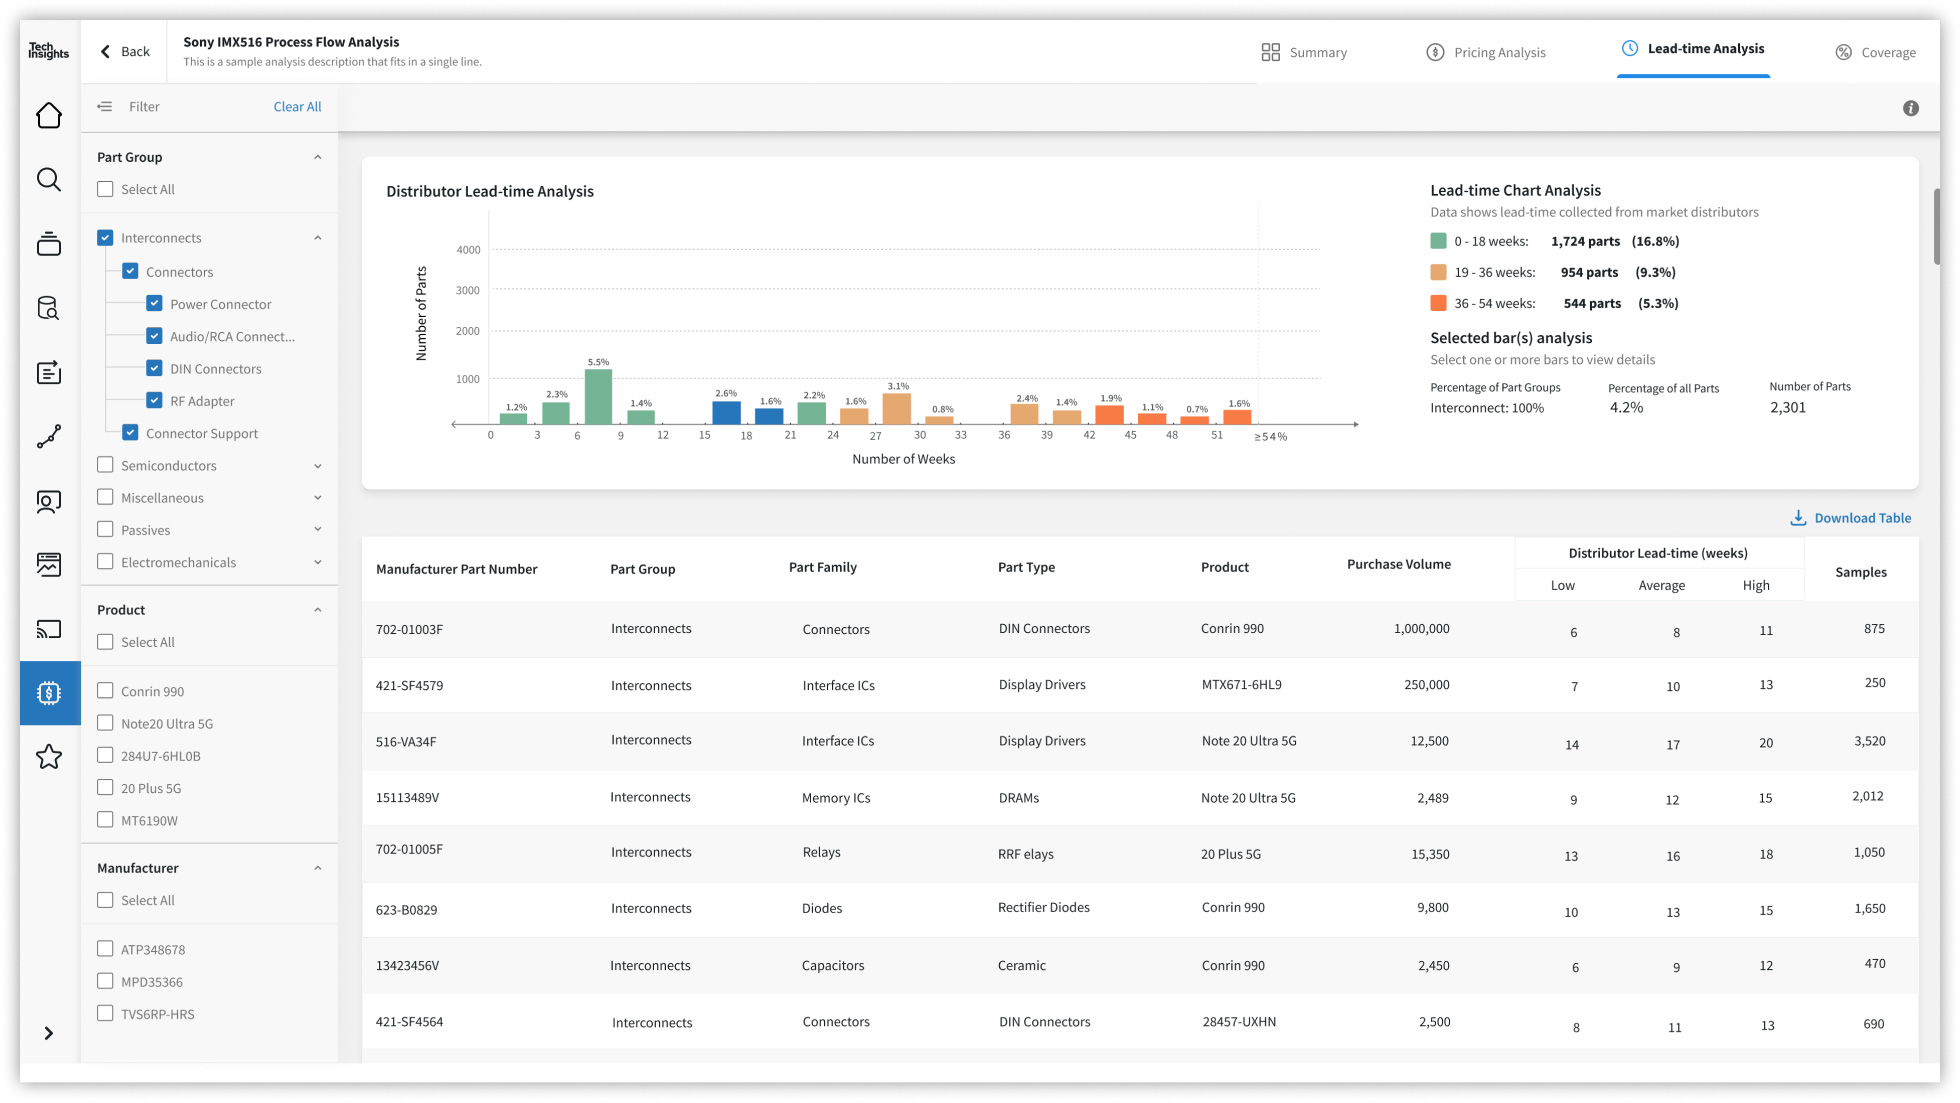Uncheck the Power Connector checkbox
The height and width of the screenshot is (1103, 1960).
point(154,303)
